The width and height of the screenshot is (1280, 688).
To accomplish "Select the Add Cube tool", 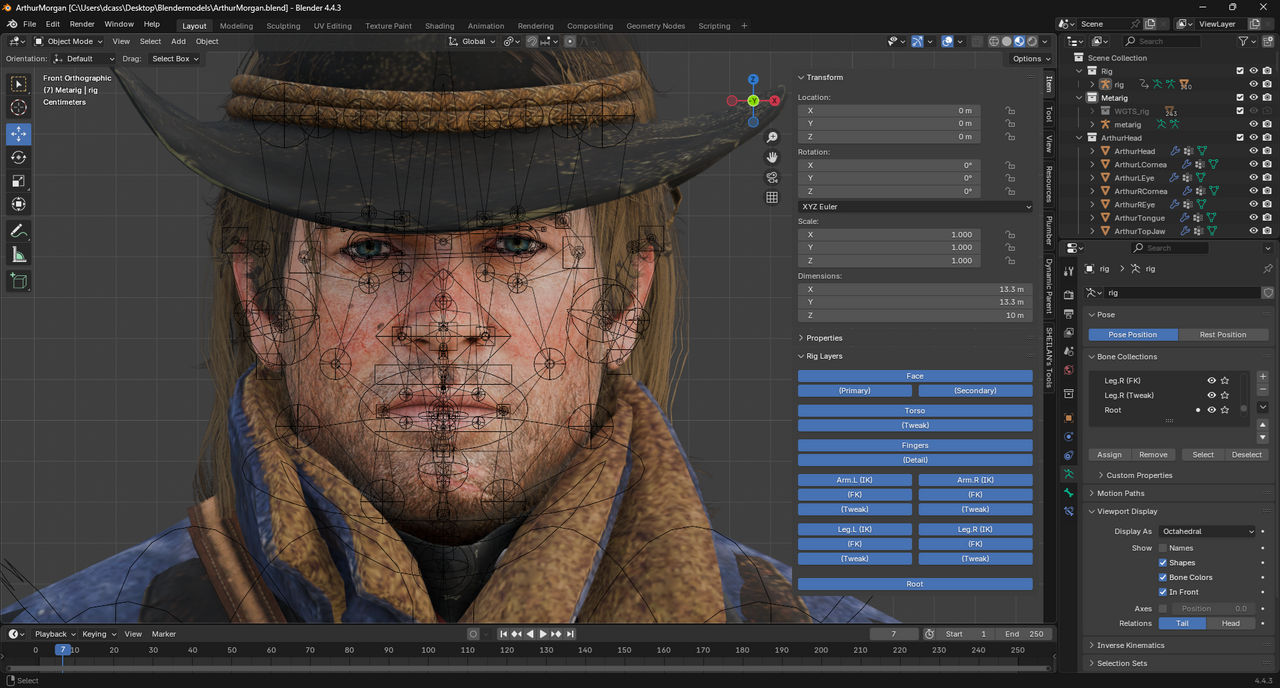I will 19,282.
